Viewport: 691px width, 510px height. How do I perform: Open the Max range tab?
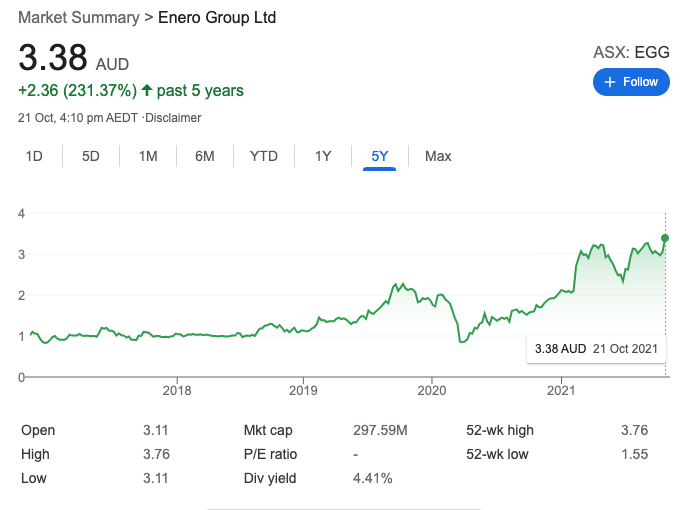(x=438, y=156)
